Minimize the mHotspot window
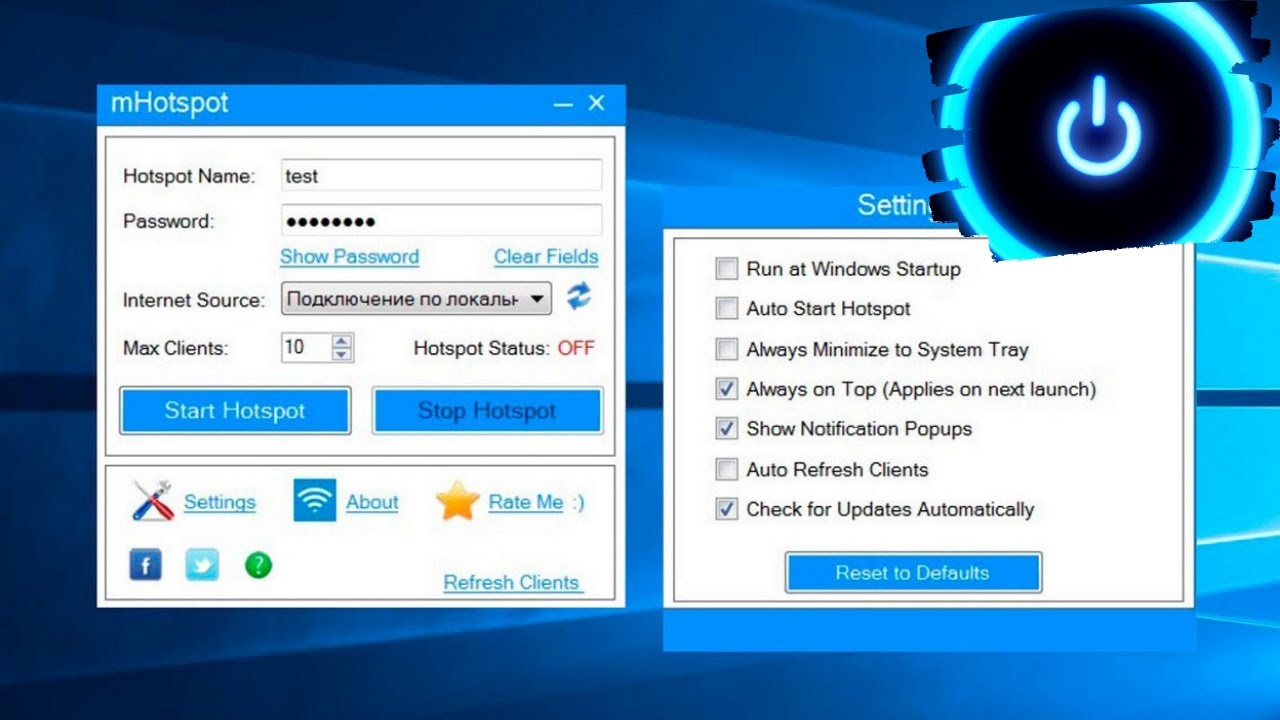 point(563,104)
